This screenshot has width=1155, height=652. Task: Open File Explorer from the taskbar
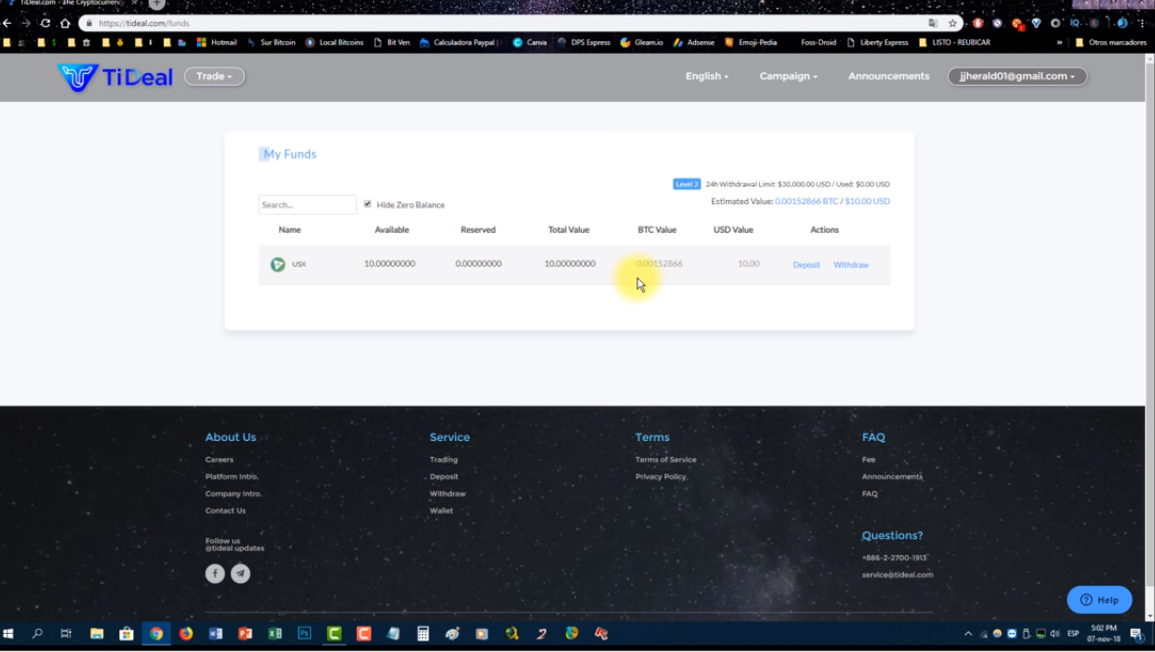96,634
